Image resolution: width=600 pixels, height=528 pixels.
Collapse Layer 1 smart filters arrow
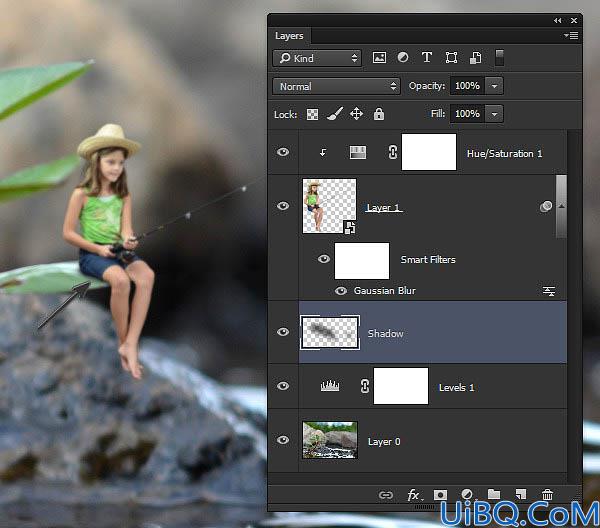point(561,207)
